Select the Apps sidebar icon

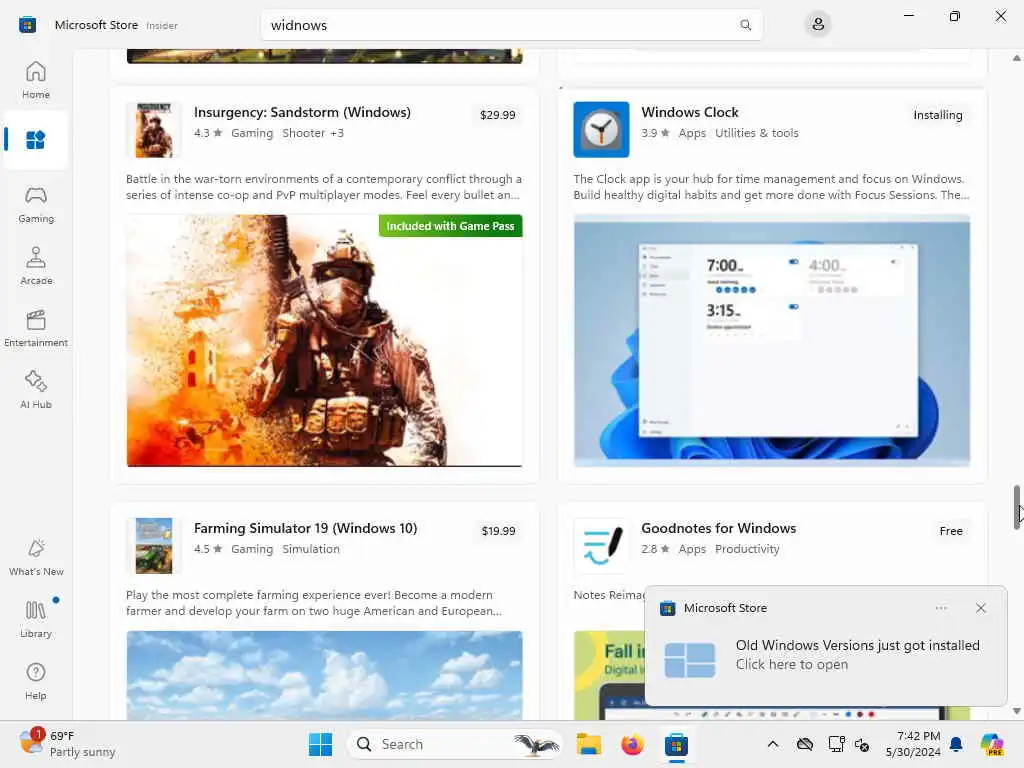click(36, 140)
